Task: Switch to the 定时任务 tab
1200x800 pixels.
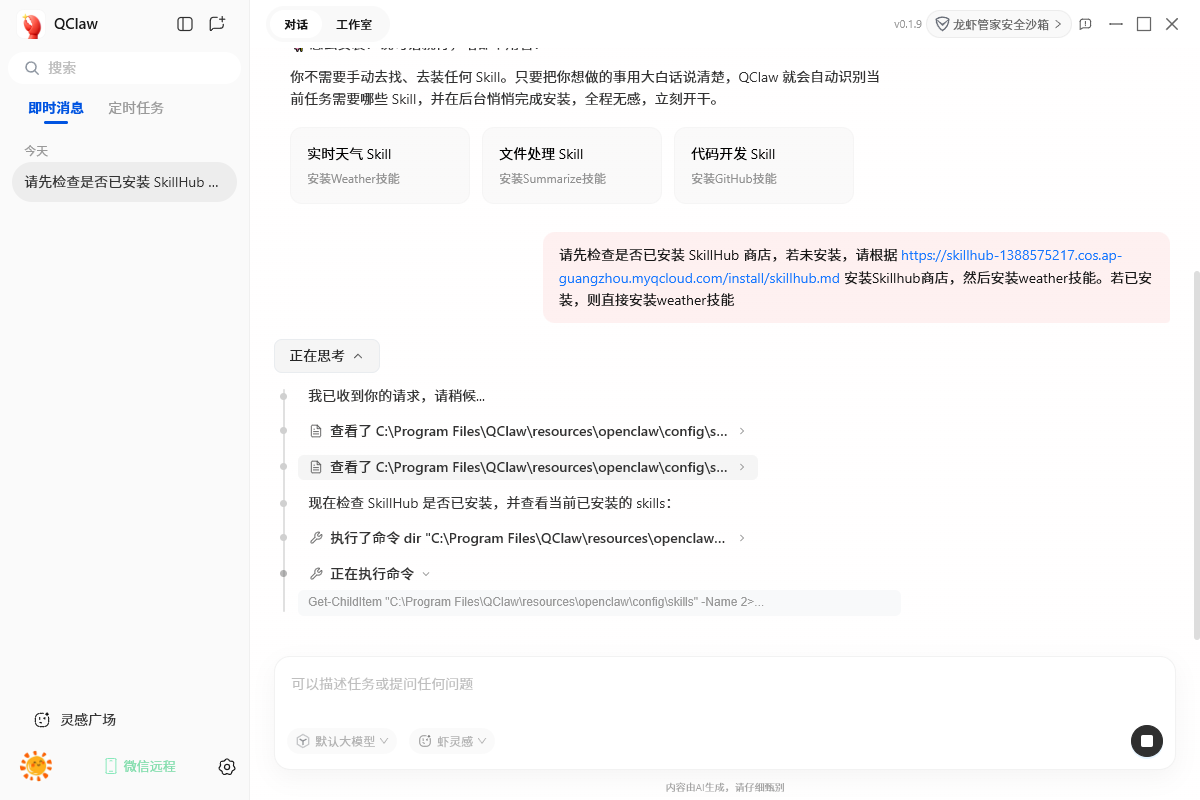Action: coord(136,108)
